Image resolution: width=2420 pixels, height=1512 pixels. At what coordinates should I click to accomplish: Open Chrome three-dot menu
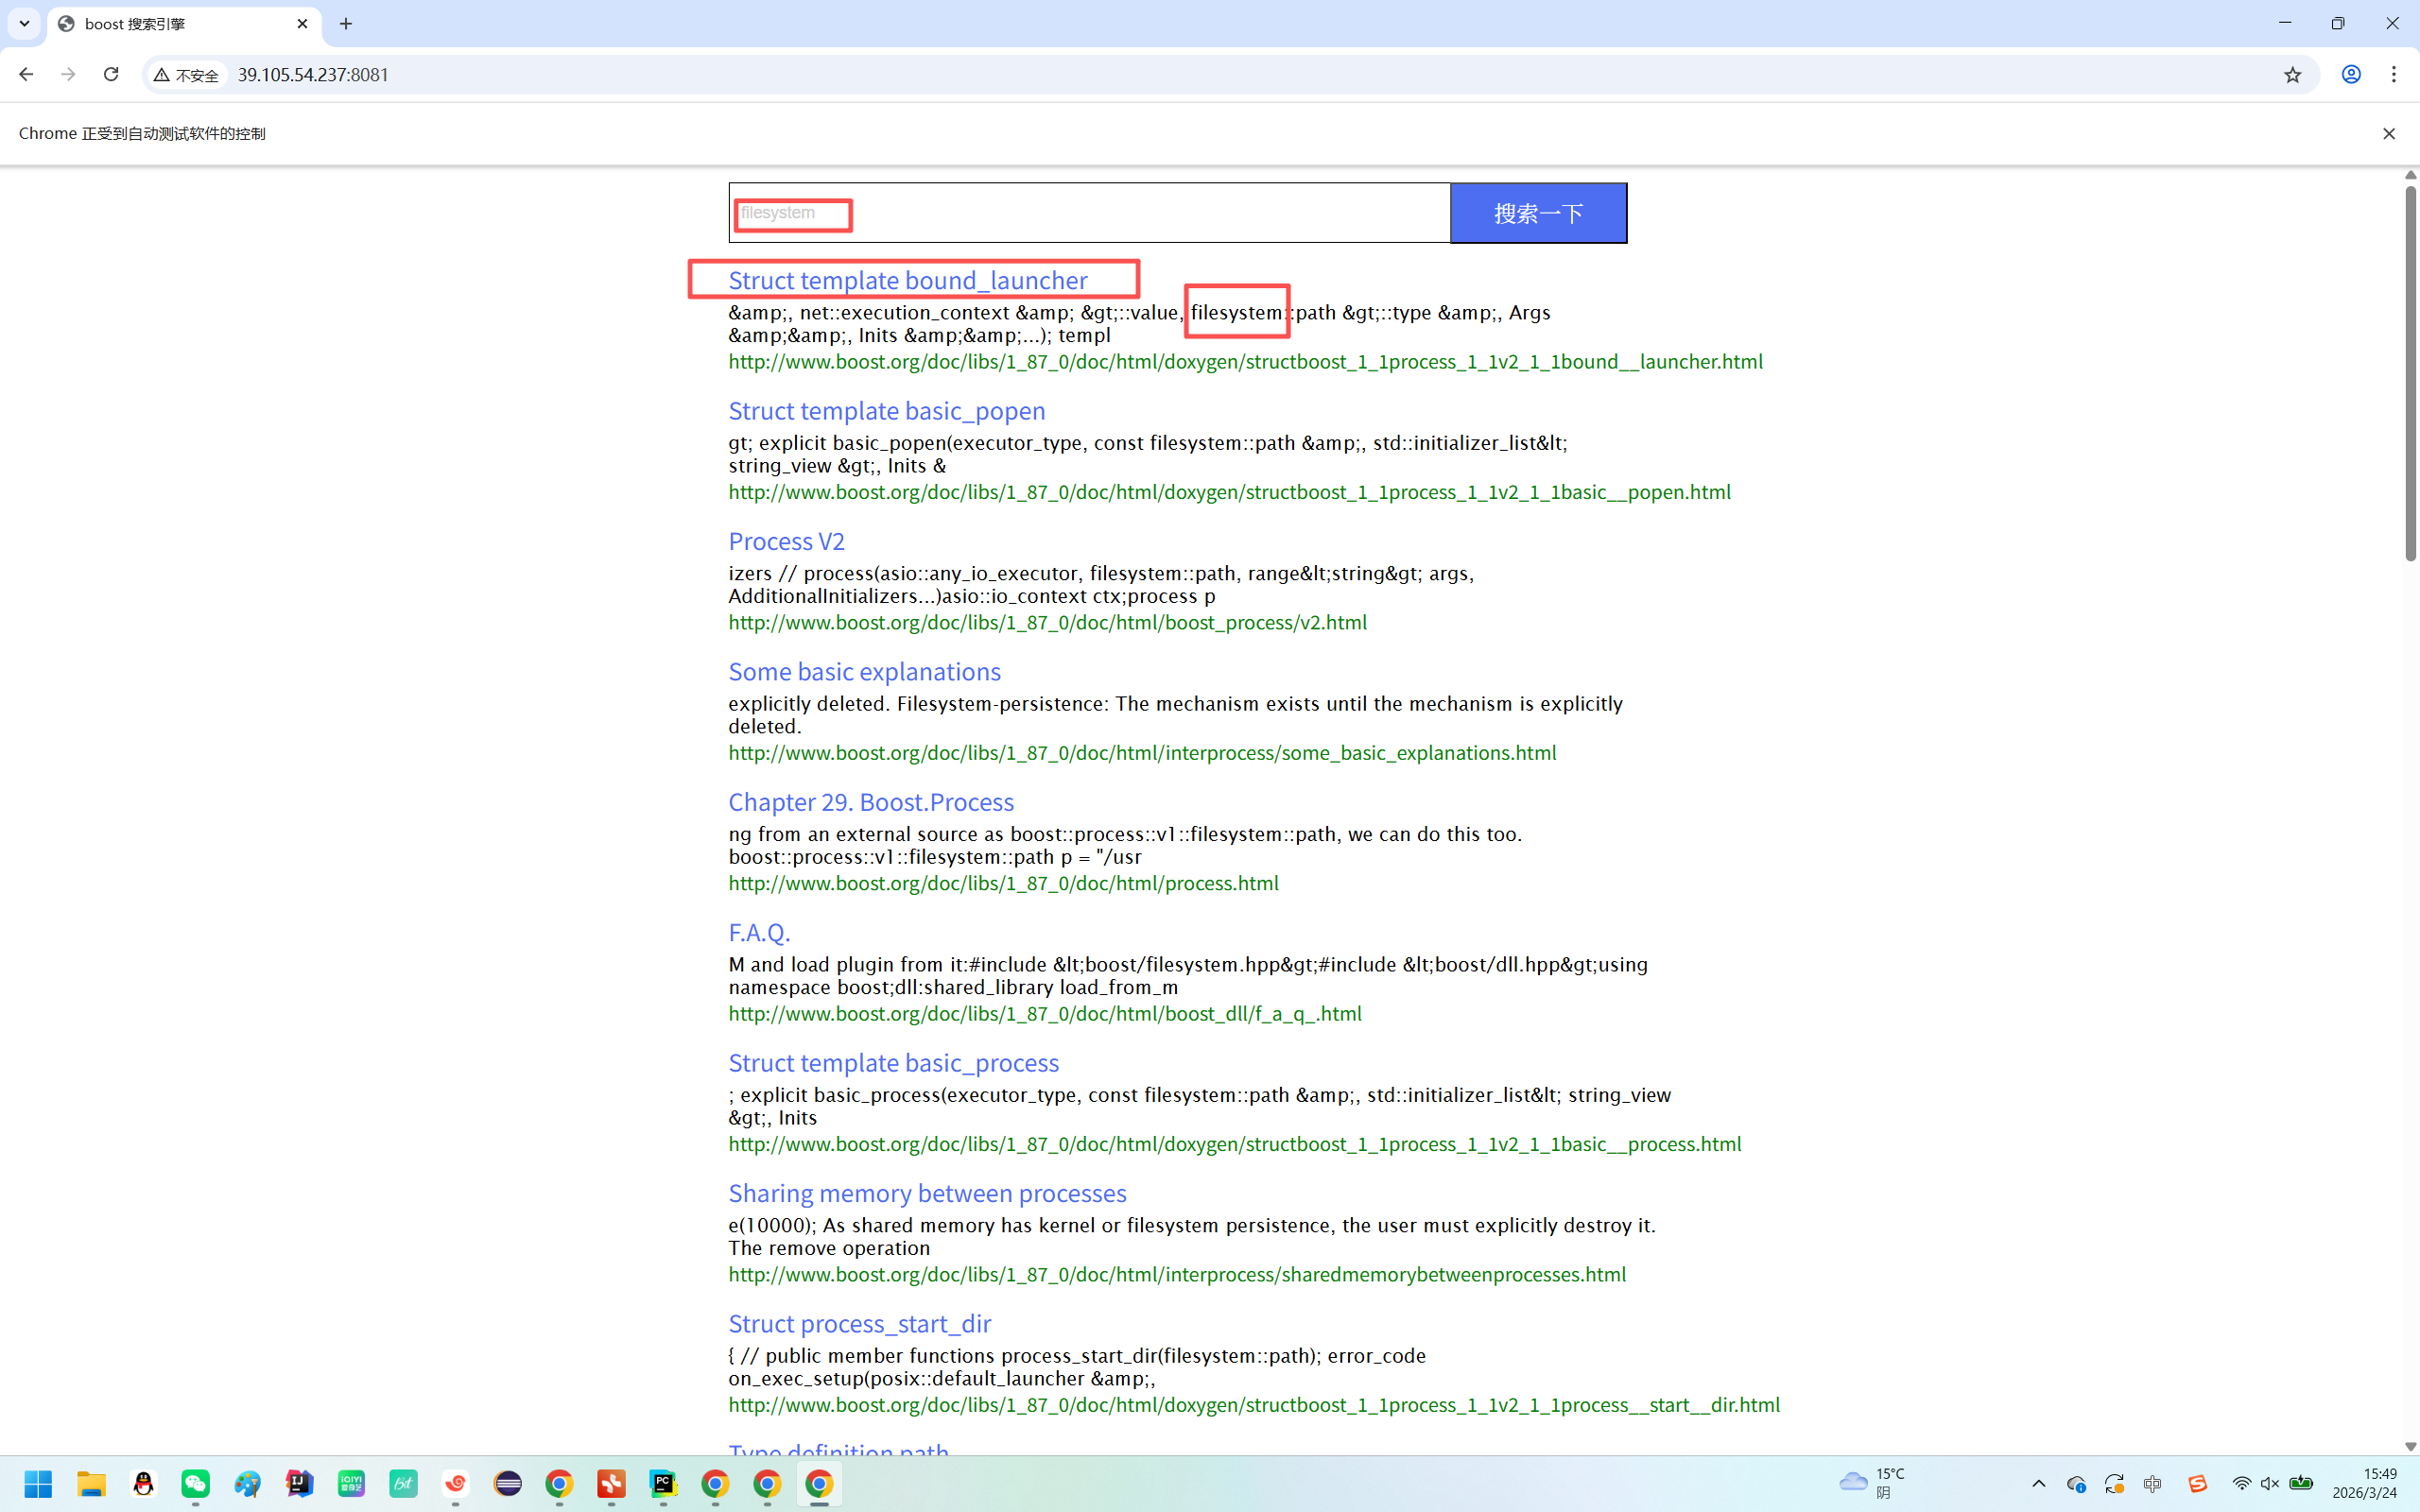(x=2393, y=74)
